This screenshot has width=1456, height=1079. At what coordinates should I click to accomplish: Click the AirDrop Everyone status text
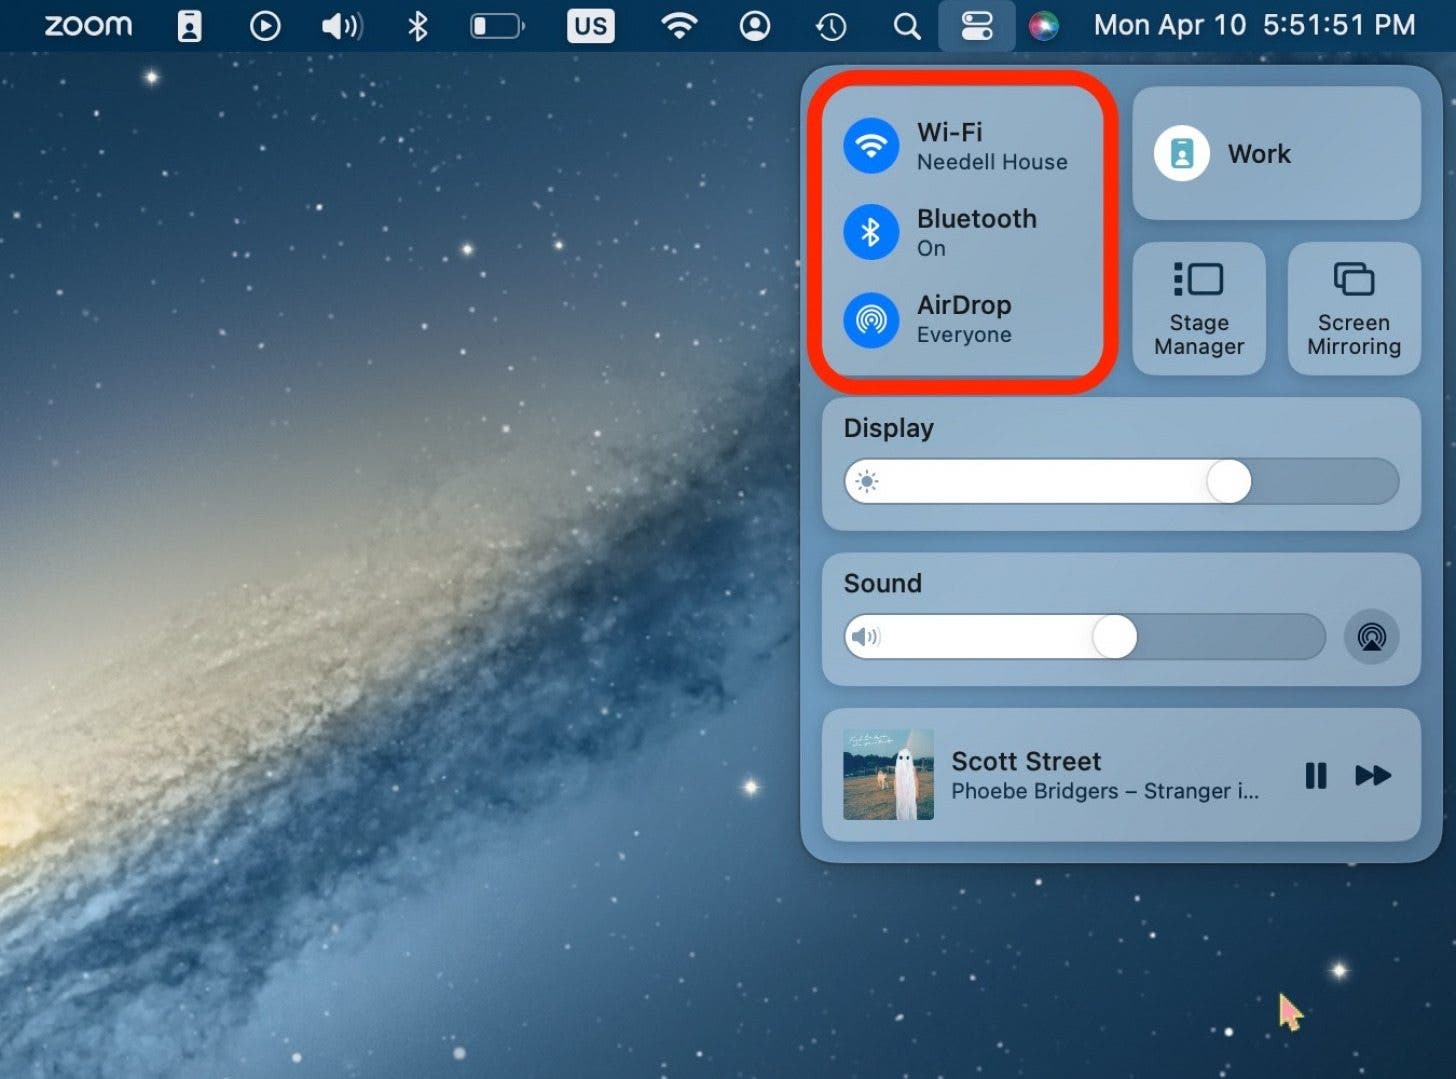coord(964,335)
